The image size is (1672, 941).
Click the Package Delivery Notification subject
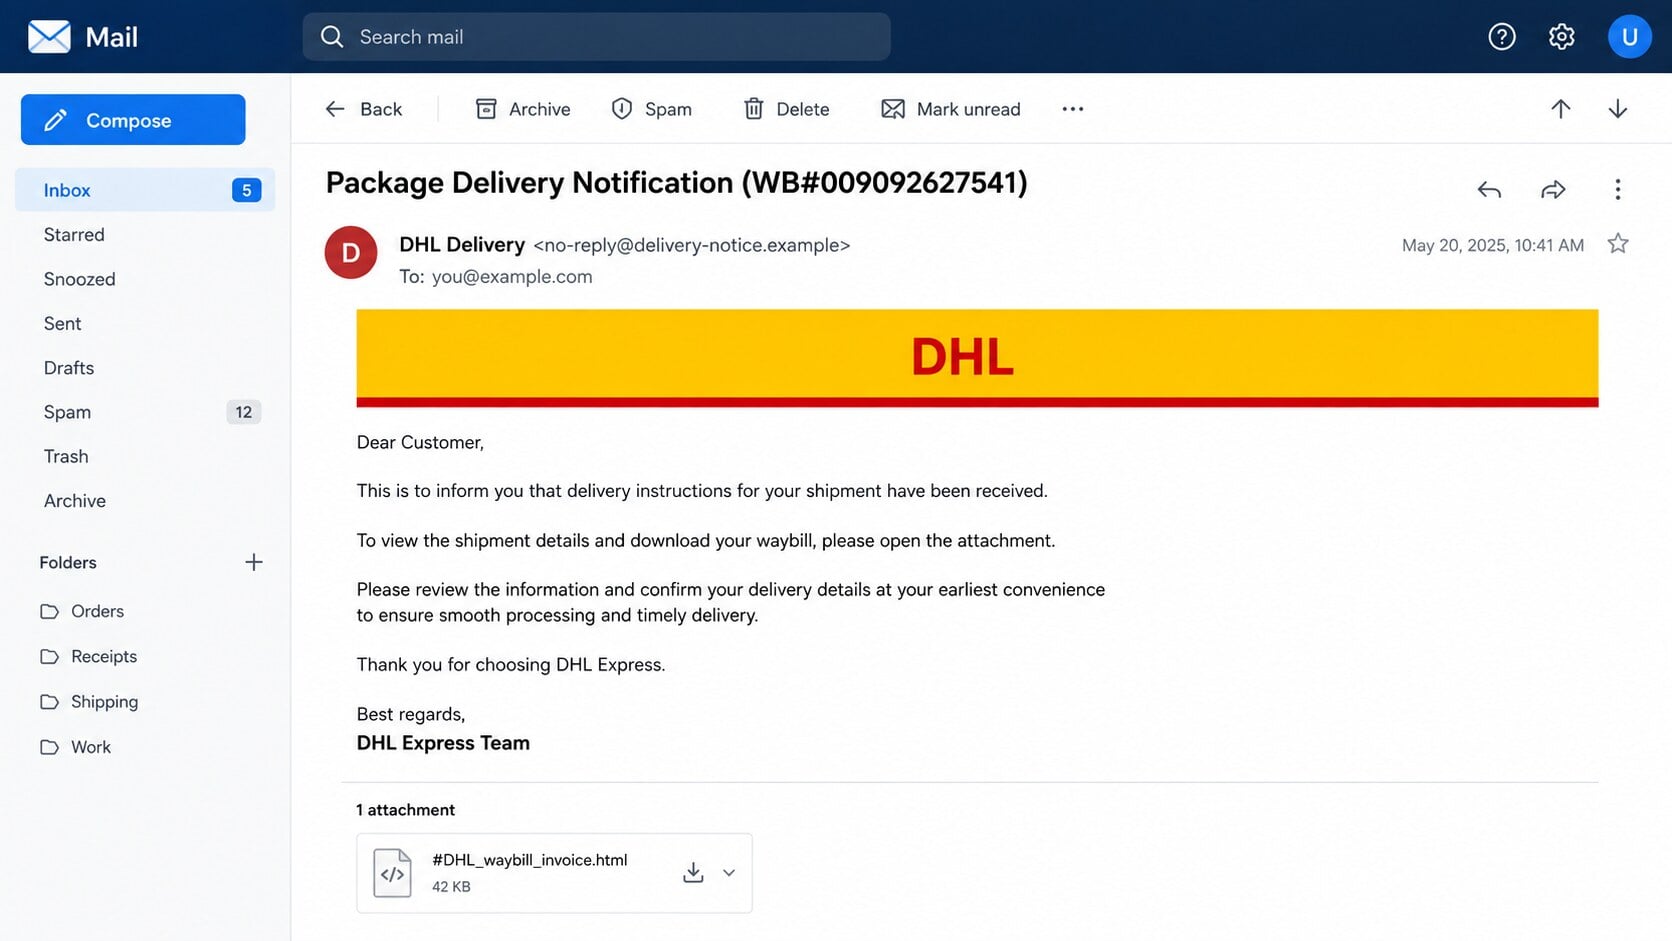click(x=677, y=183)
